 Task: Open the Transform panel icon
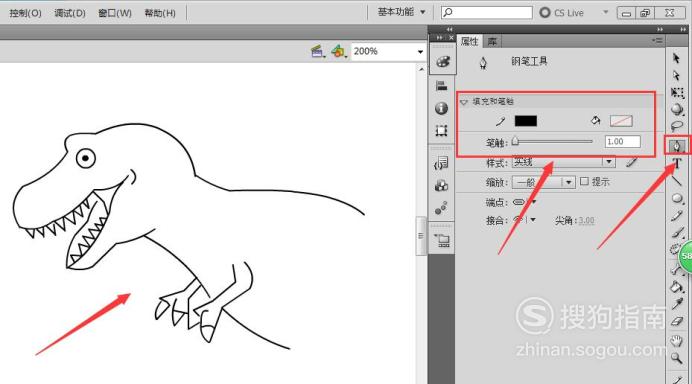(441, 130)
